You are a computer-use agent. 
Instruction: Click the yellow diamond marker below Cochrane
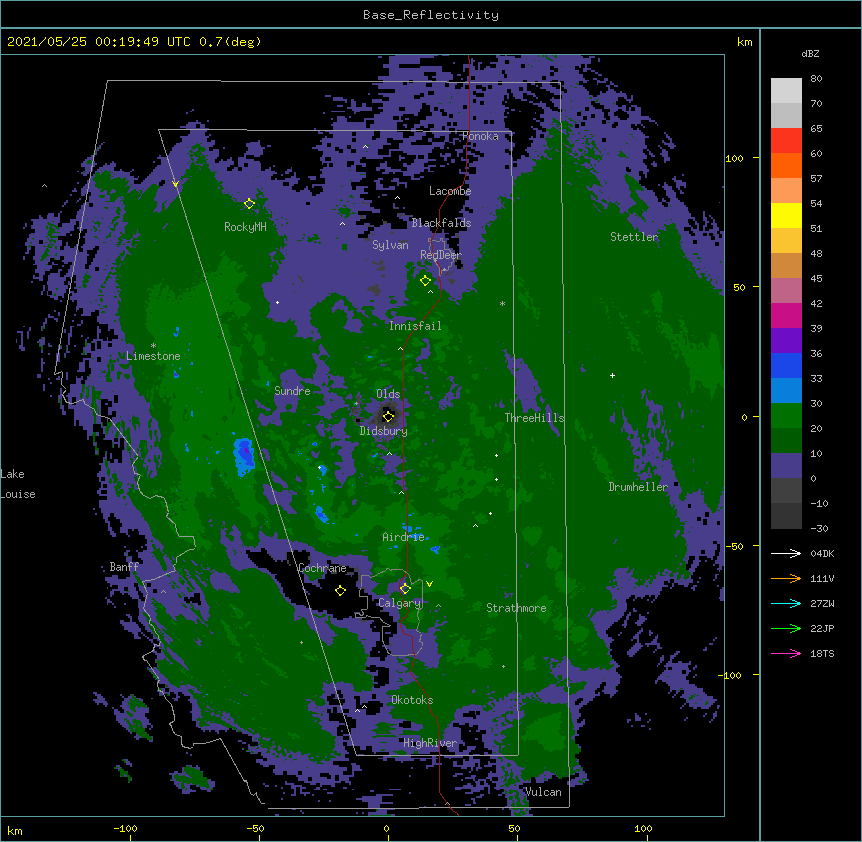click(340, 591)
